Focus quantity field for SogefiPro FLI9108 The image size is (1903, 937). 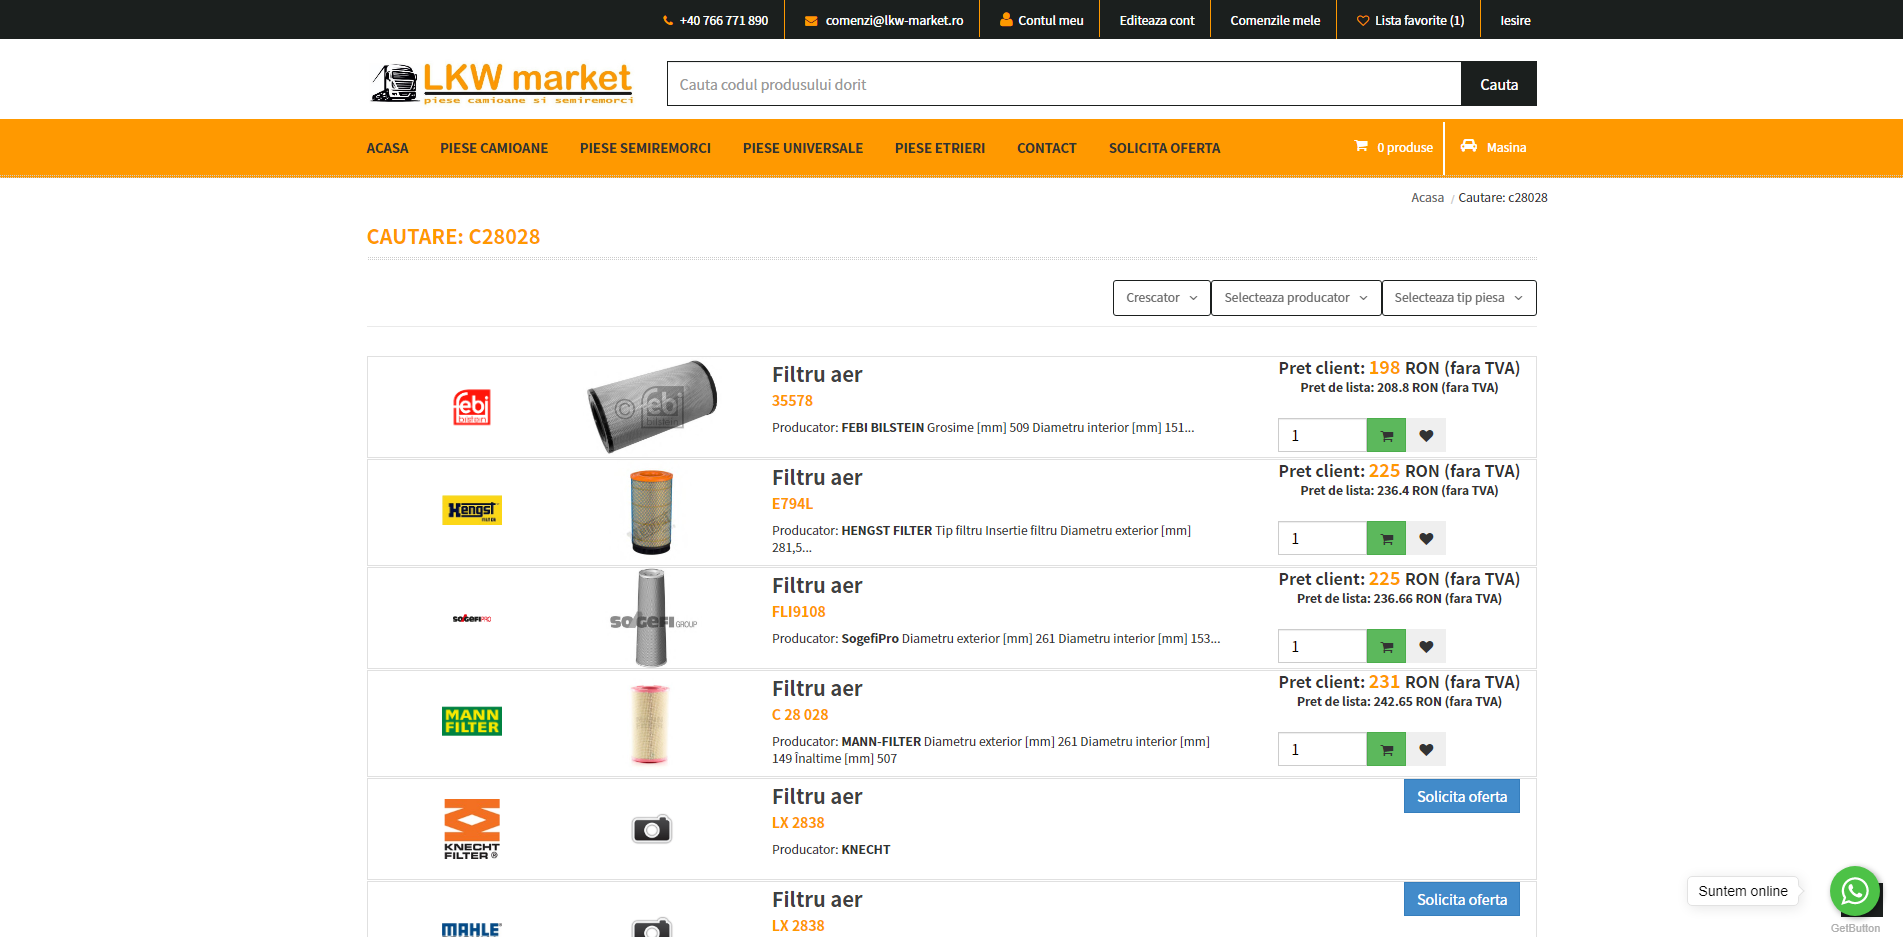1322,646
